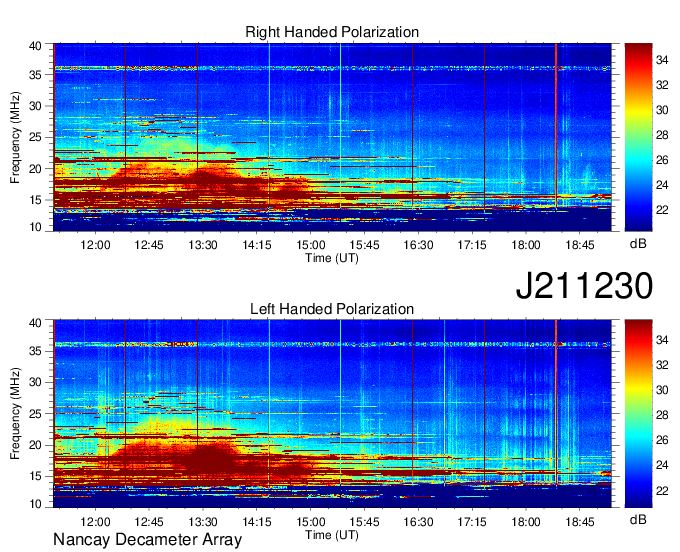Click the 18:45 tick under the top plot
The height and width of the screenshot is (552, 680).
tap(580, 245)
